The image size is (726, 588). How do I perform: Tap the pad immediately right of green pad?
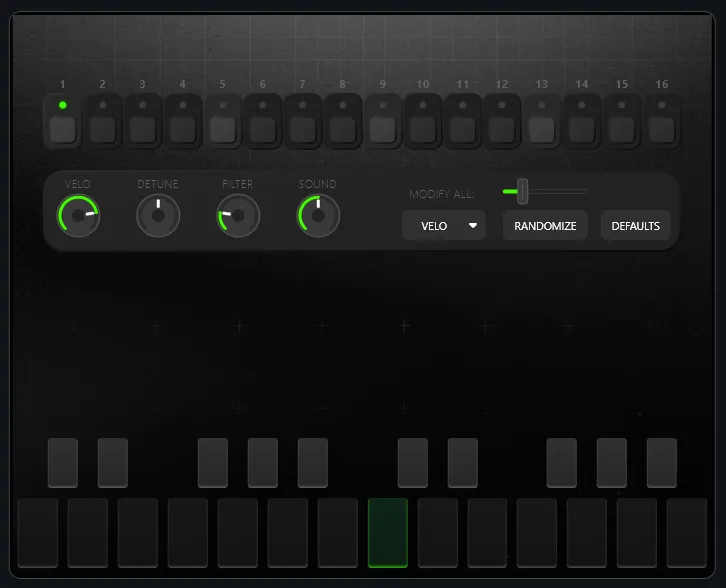pos(438,533)
